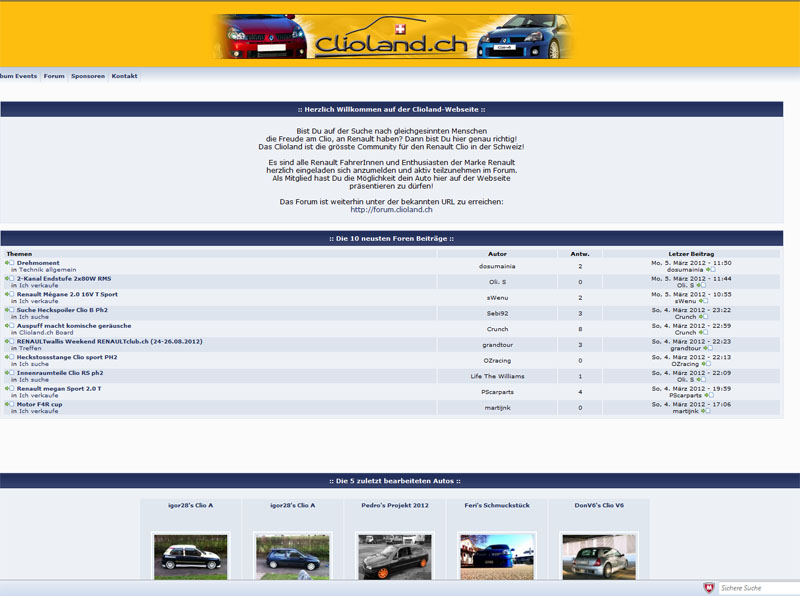Open Auspuff macht komische geräusche thread
This screenshot has width=800, height=596.
pos(74,326)
